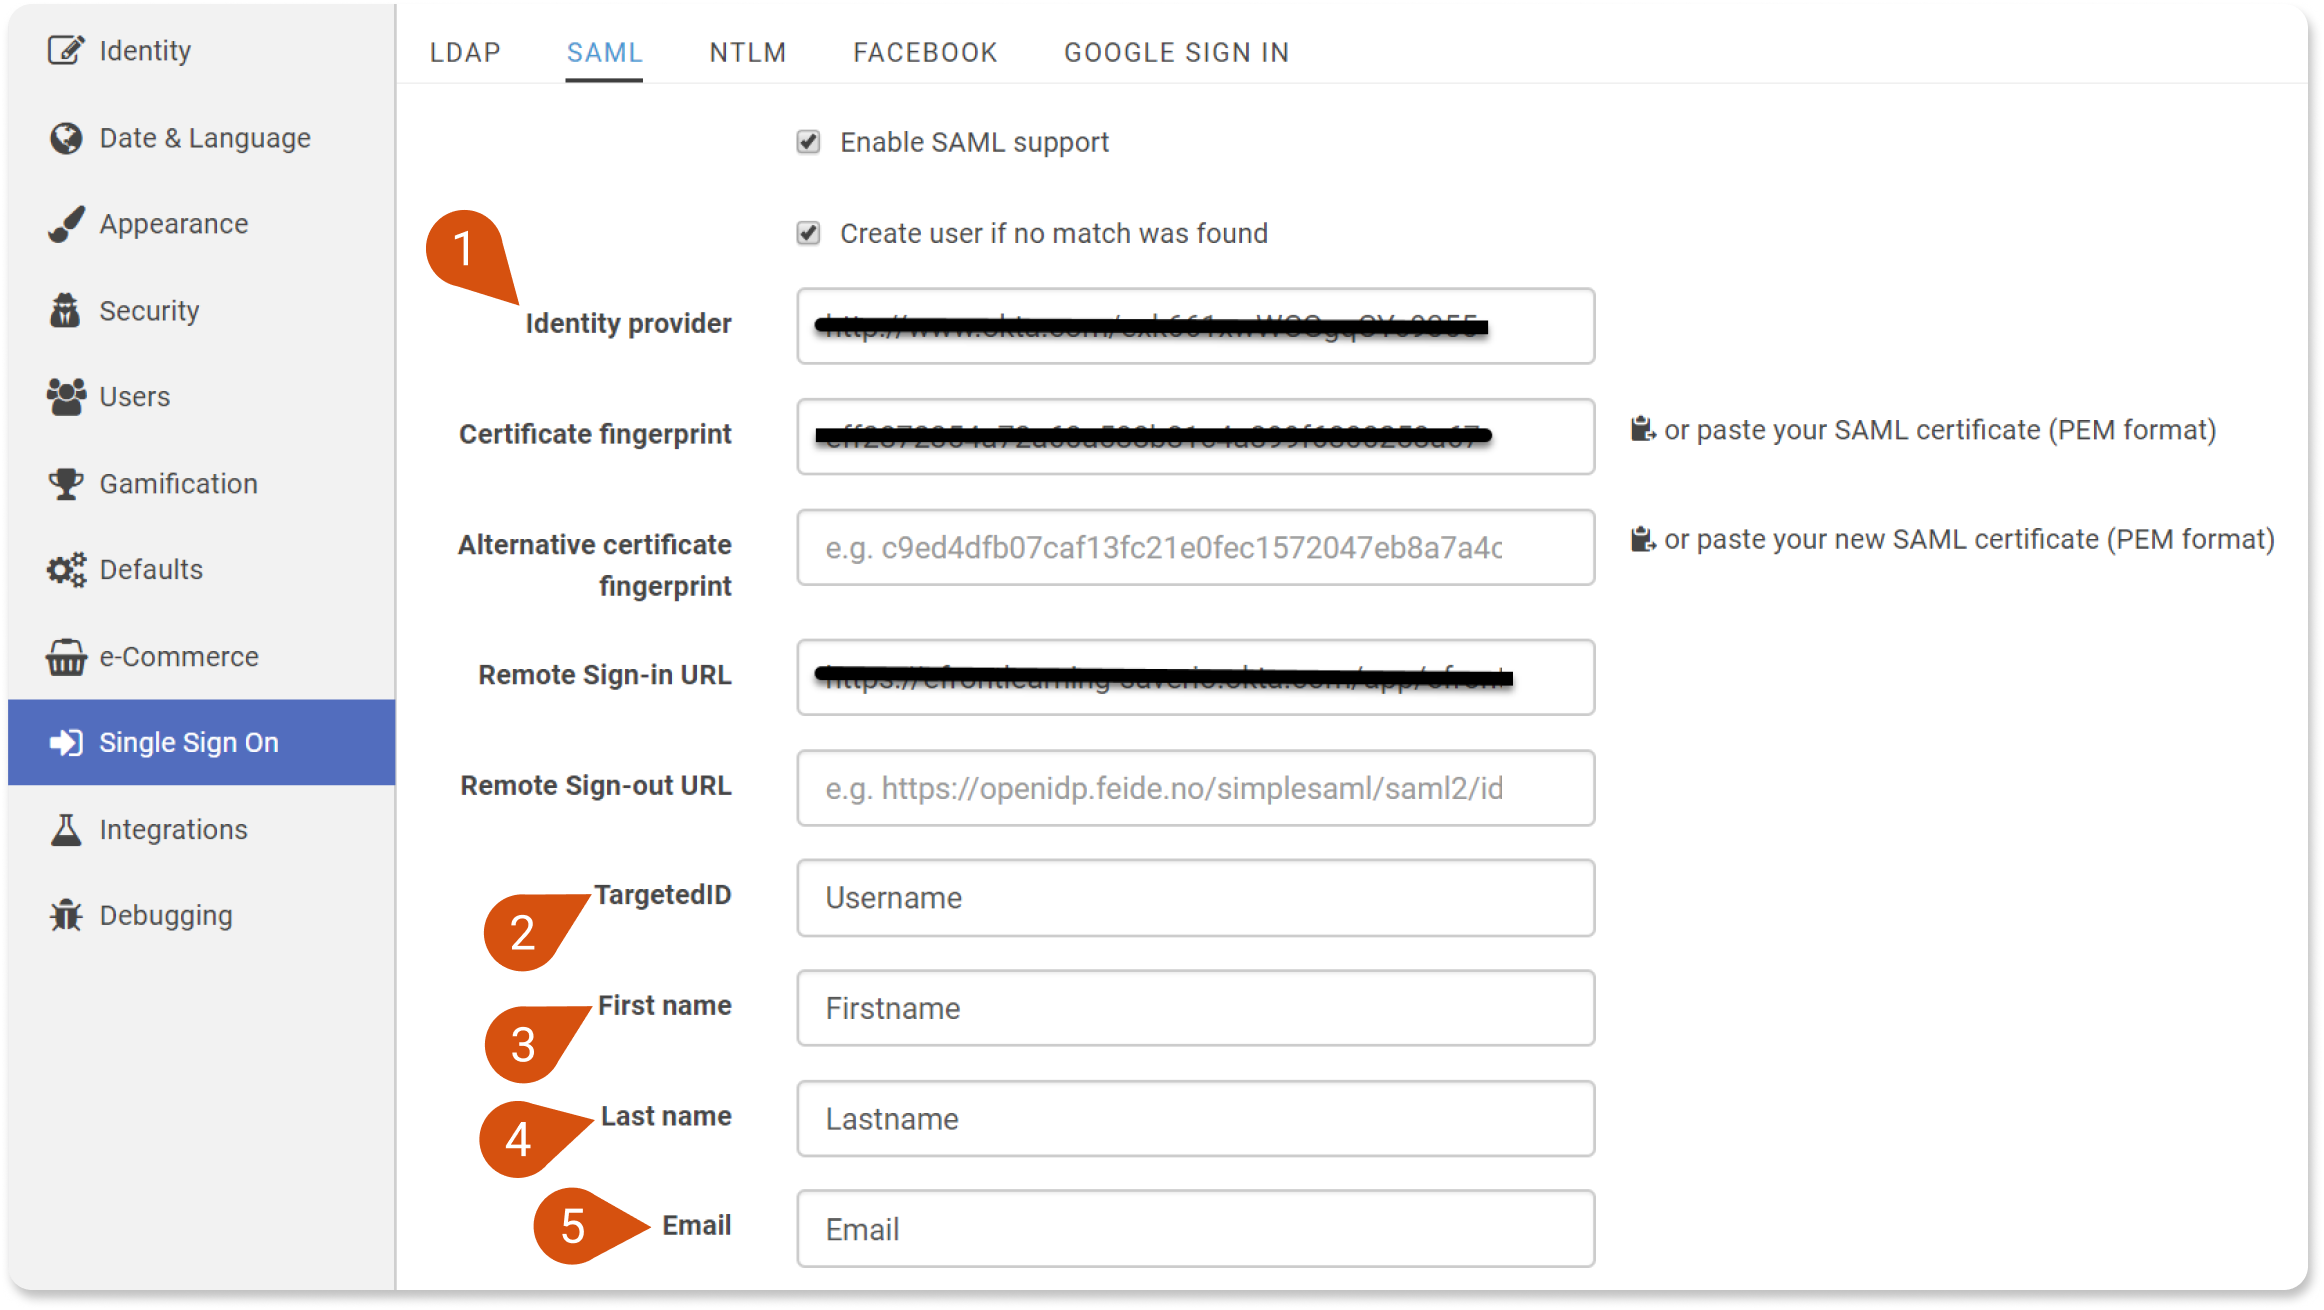Focus the Remote Sign-out URL field

(x=1195, y=788)
